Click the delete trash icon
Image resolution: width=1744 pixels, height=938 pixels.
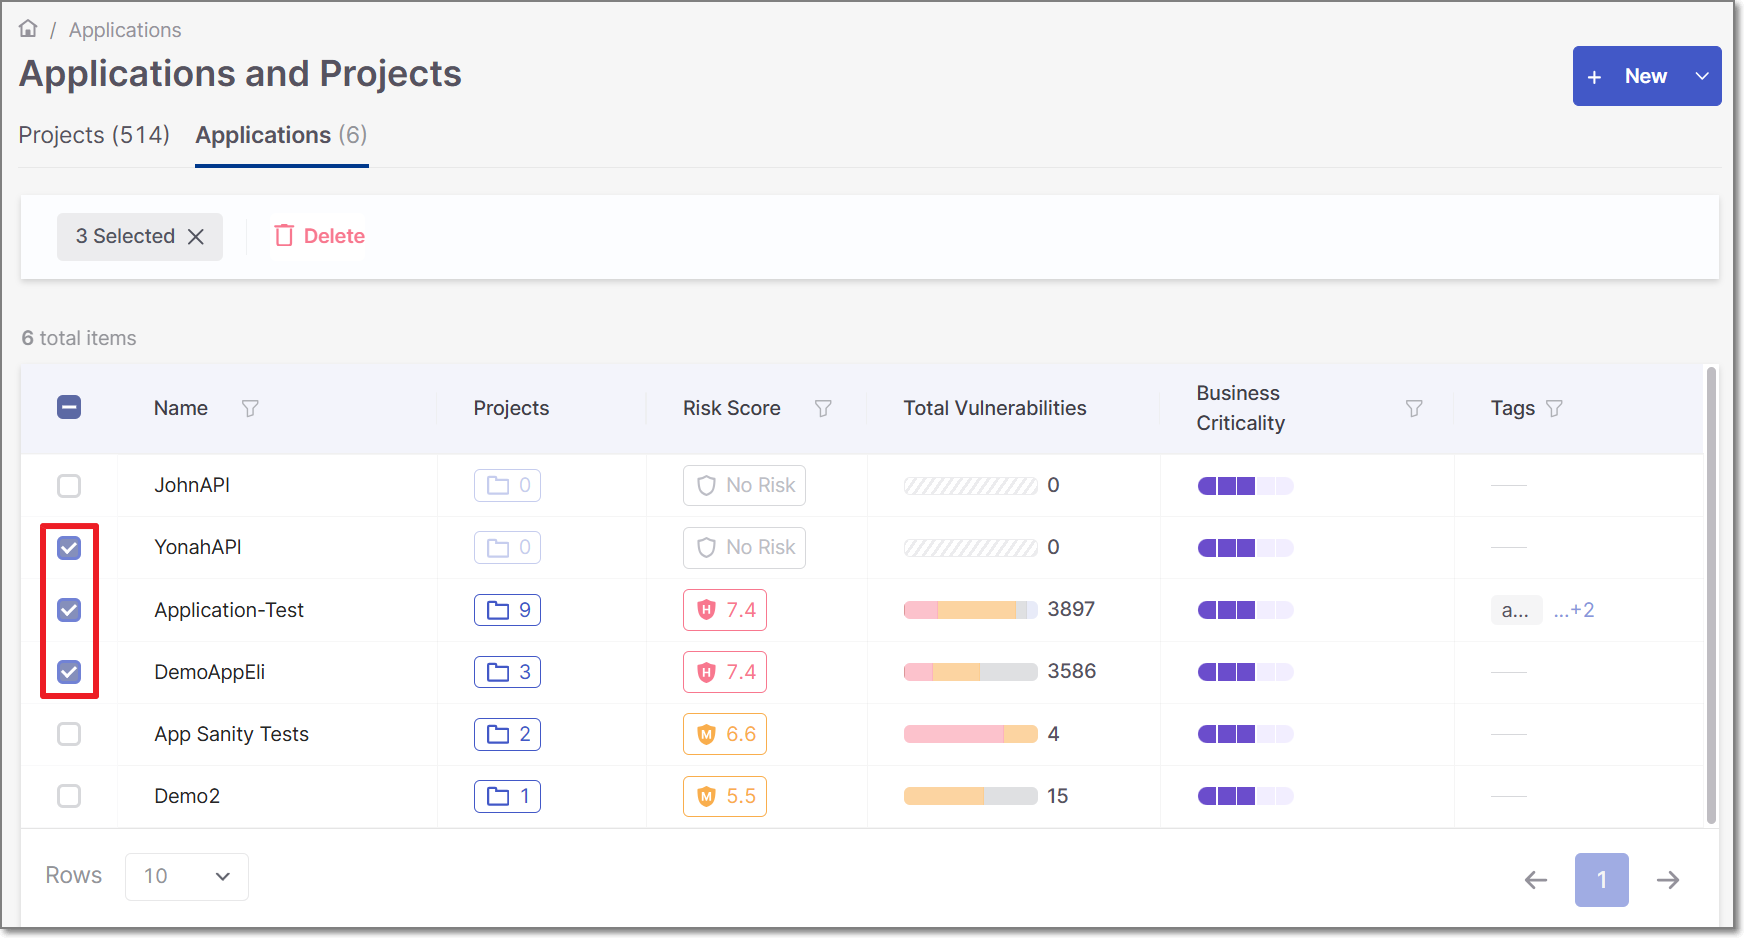pyautogui.click(x=284, y=235)
